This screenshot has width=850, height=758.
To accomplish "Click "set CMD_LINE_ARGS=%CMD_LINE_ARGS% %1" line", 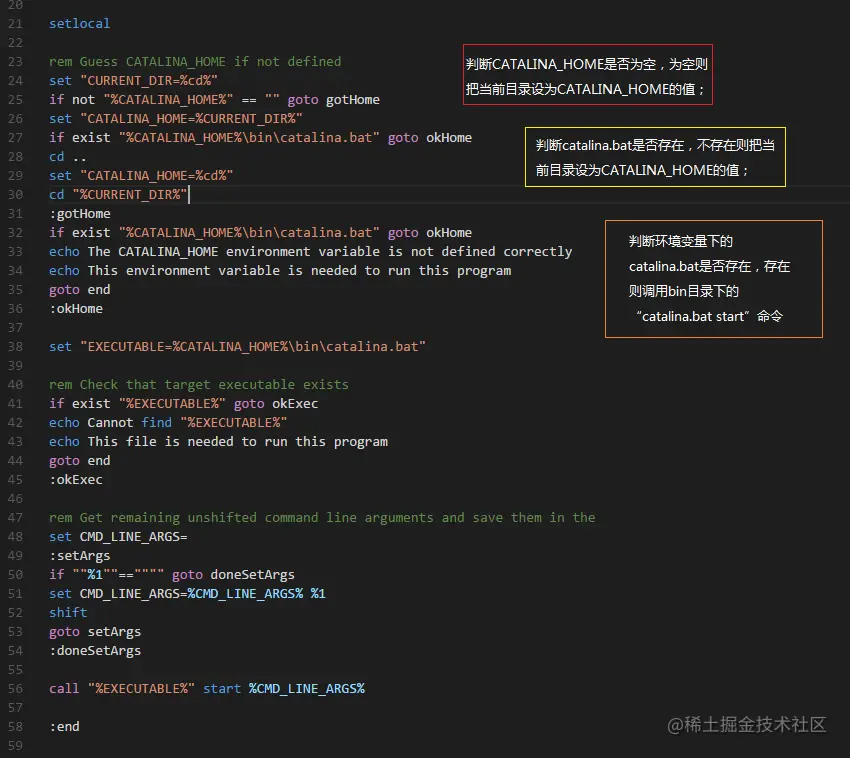I will coord(187,593).
